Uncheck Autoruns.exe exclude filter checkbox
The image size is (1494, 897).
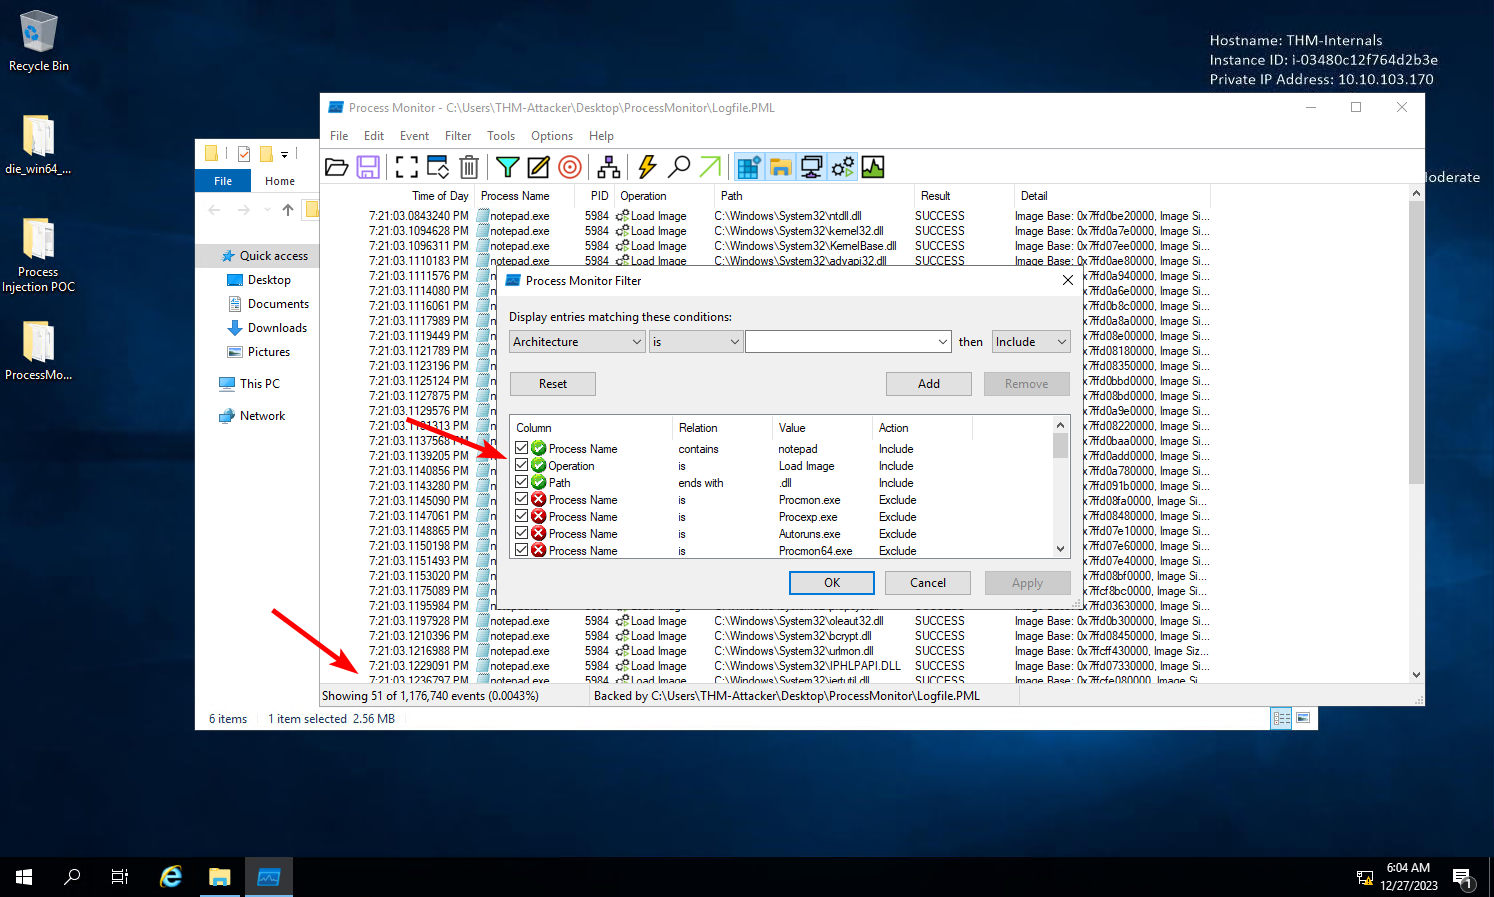pos(522,533)
